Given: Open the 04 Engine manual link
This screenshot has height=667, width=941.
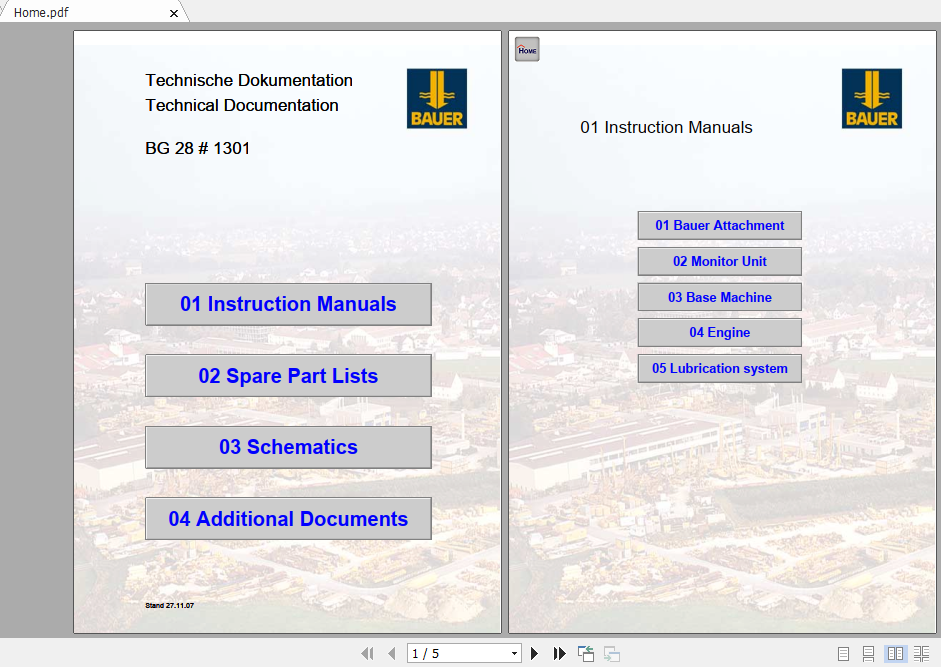Looking at the screenshot, I should point(720,333).
